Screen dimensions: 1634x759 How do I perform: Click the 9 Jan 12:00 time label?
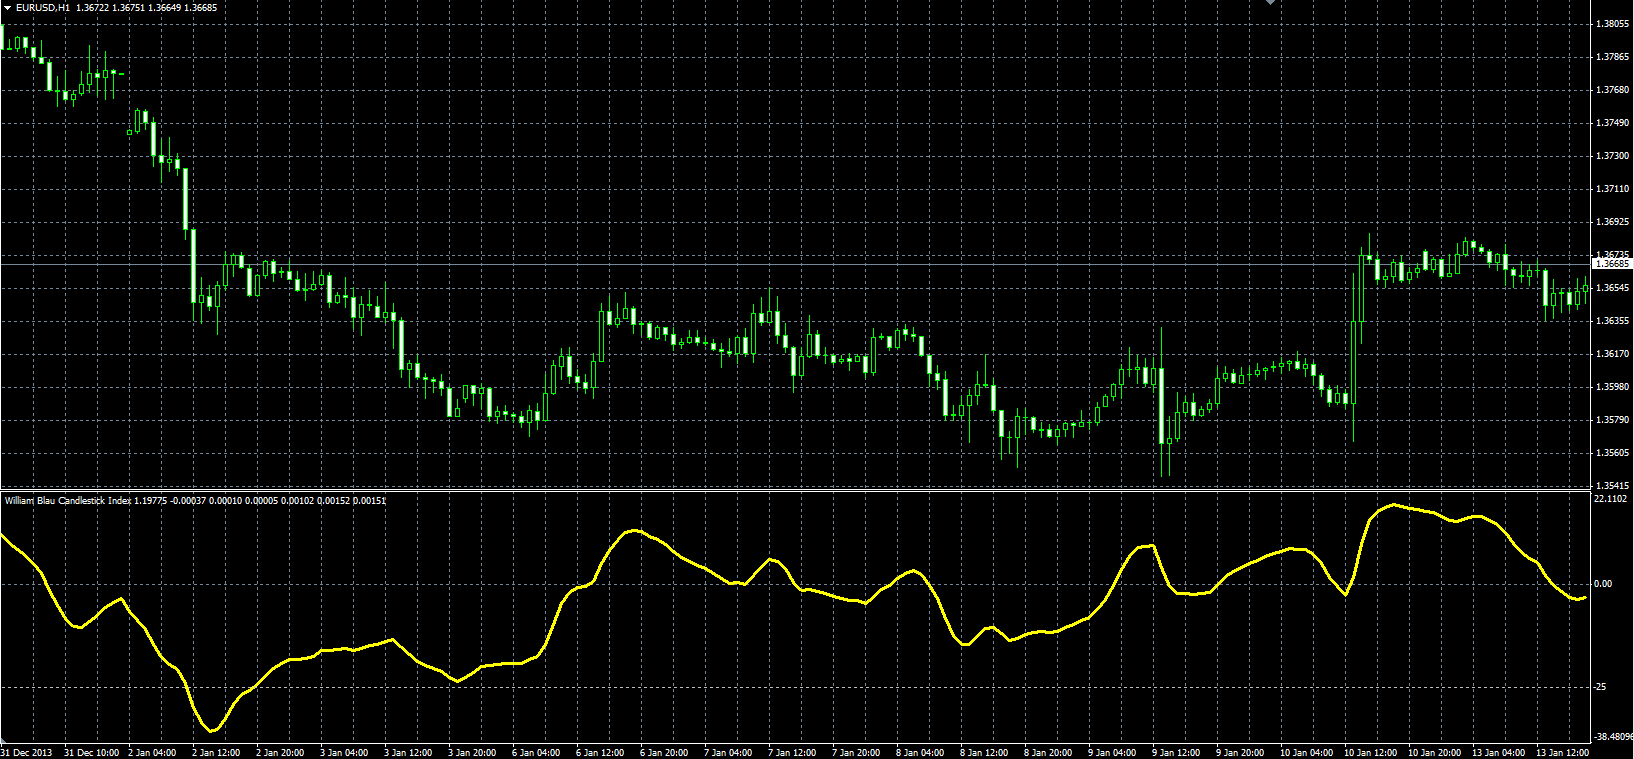click(x=1176, y=753)
